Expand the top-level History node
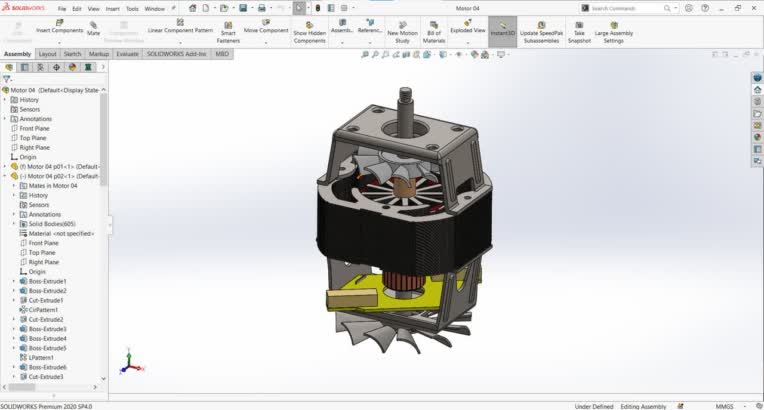764x410 pixels. tap(5, 99)
